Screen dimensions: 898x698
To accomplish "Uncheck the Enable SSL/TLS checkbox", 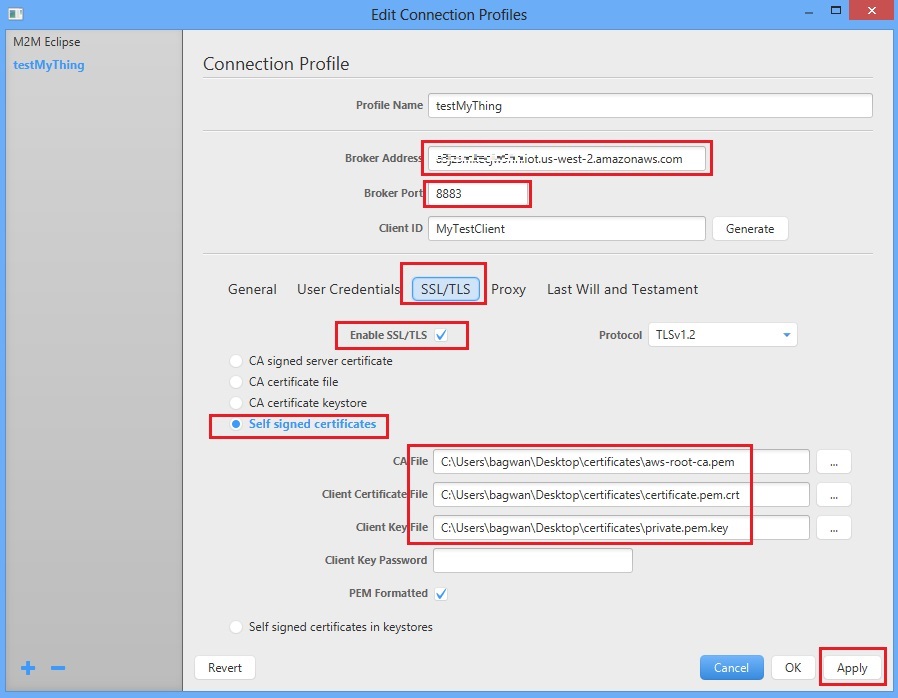I will point(441,335).
